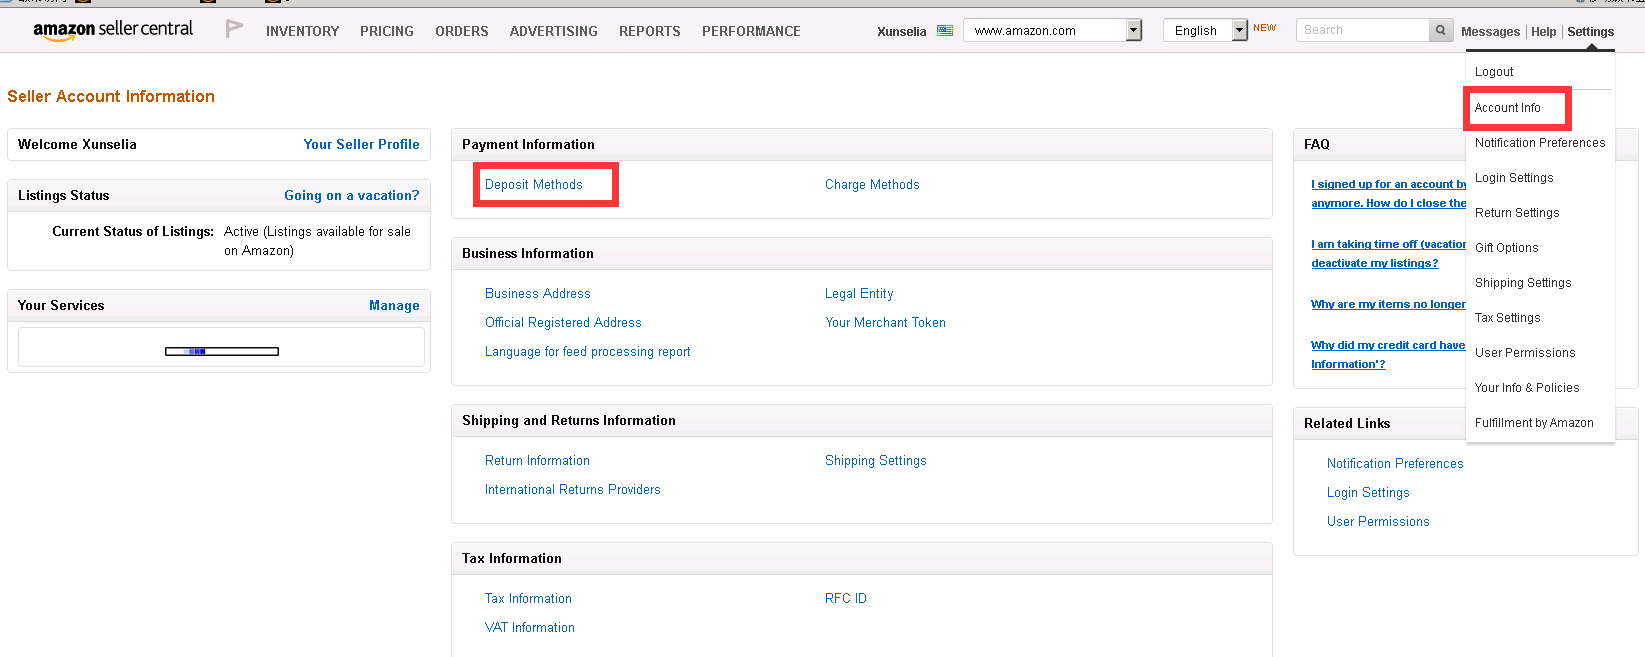The image size is (1645, 657).
Task: Expand the English language dropdown
Action: pos(1239,31)
